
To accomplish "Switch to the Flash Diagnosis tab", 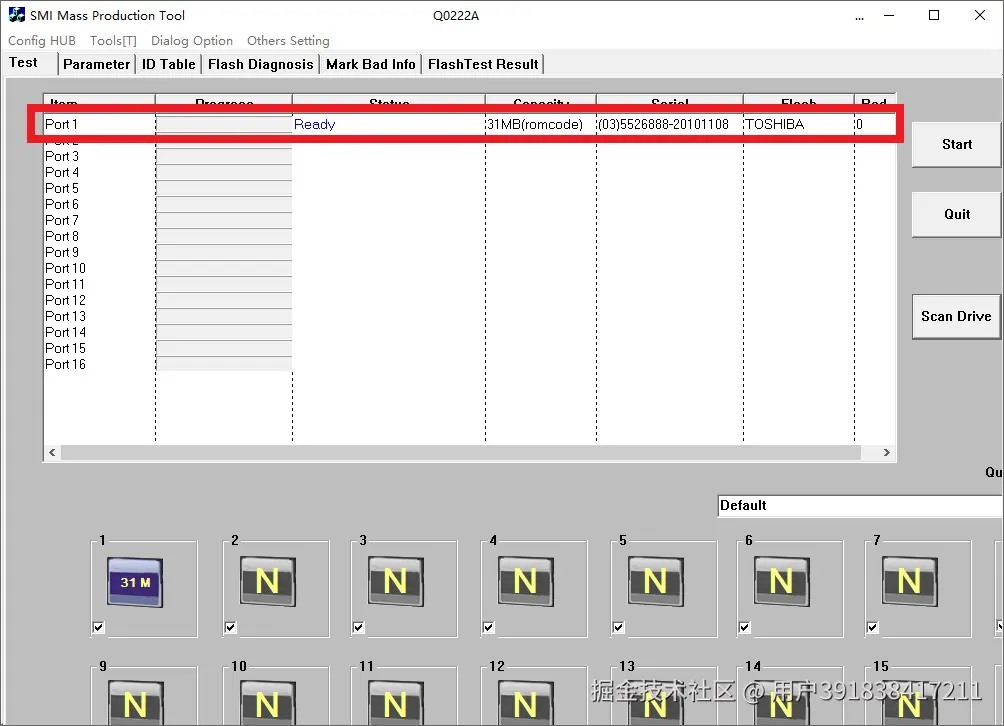I will (261, 64).
